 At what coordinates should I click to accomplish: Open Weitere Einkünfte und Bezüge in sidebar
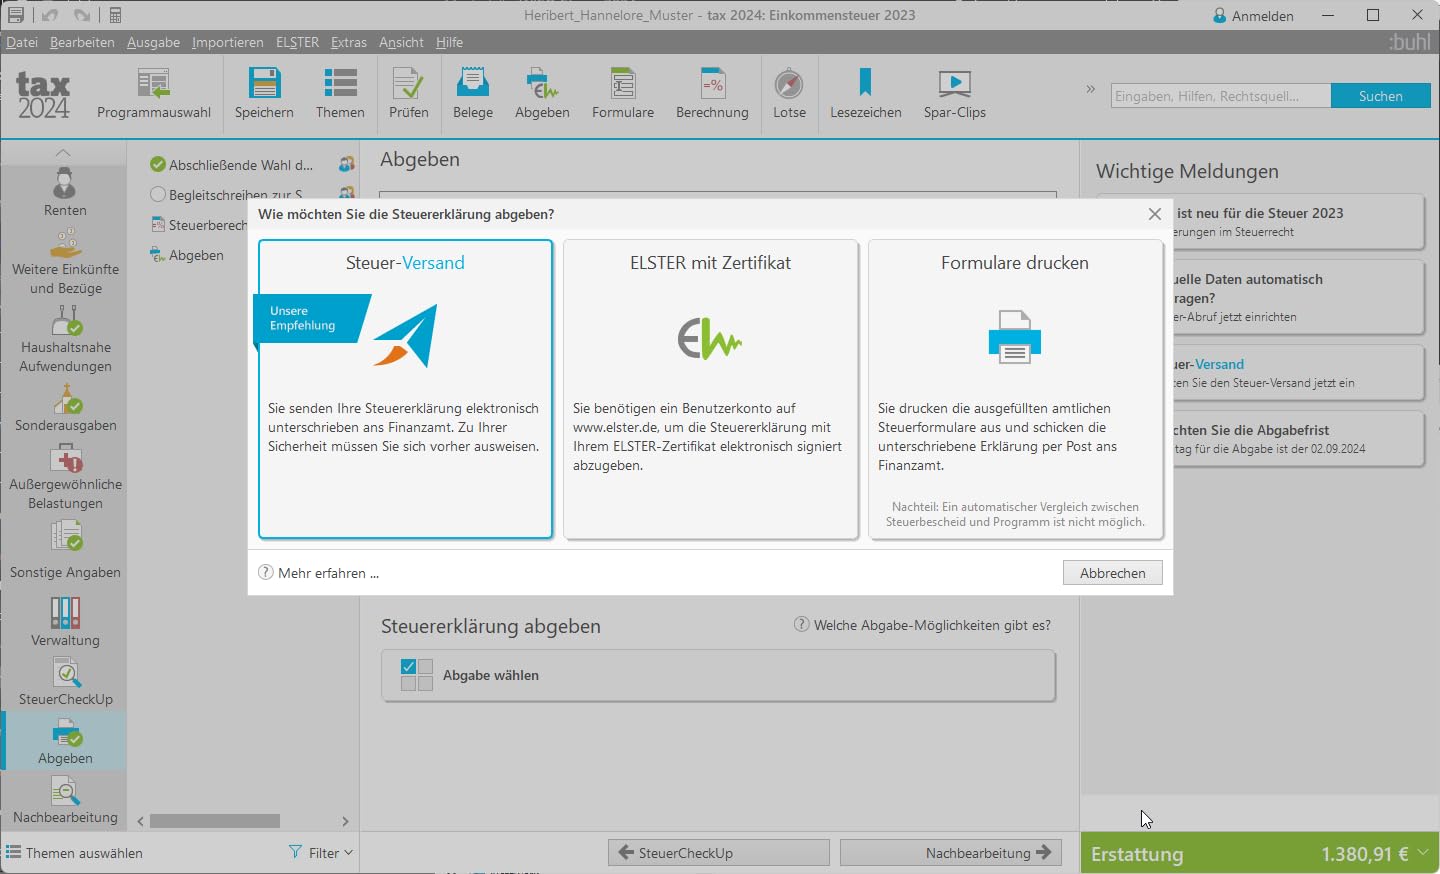coord(65,263)
